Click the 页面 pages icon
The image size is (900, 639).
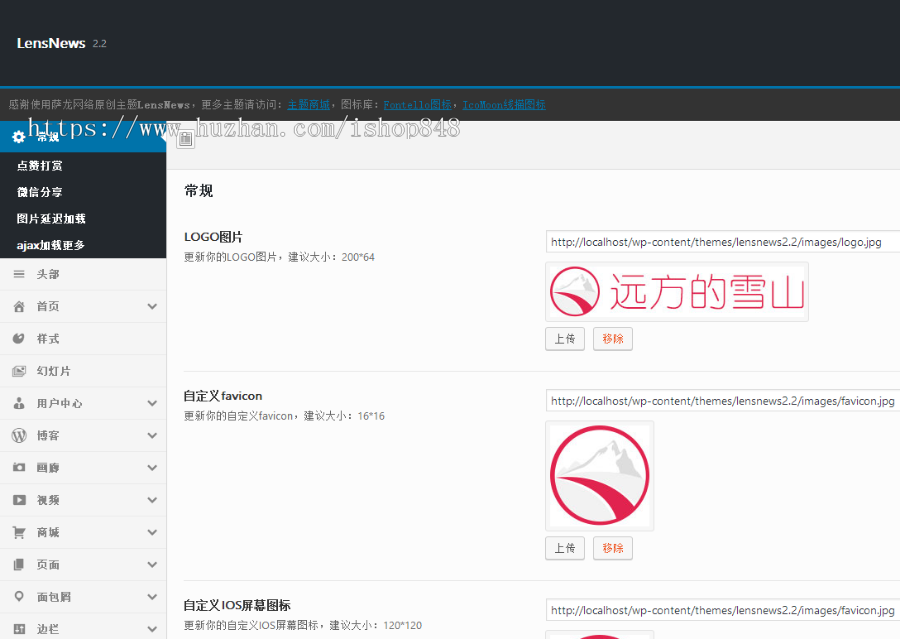19,564
